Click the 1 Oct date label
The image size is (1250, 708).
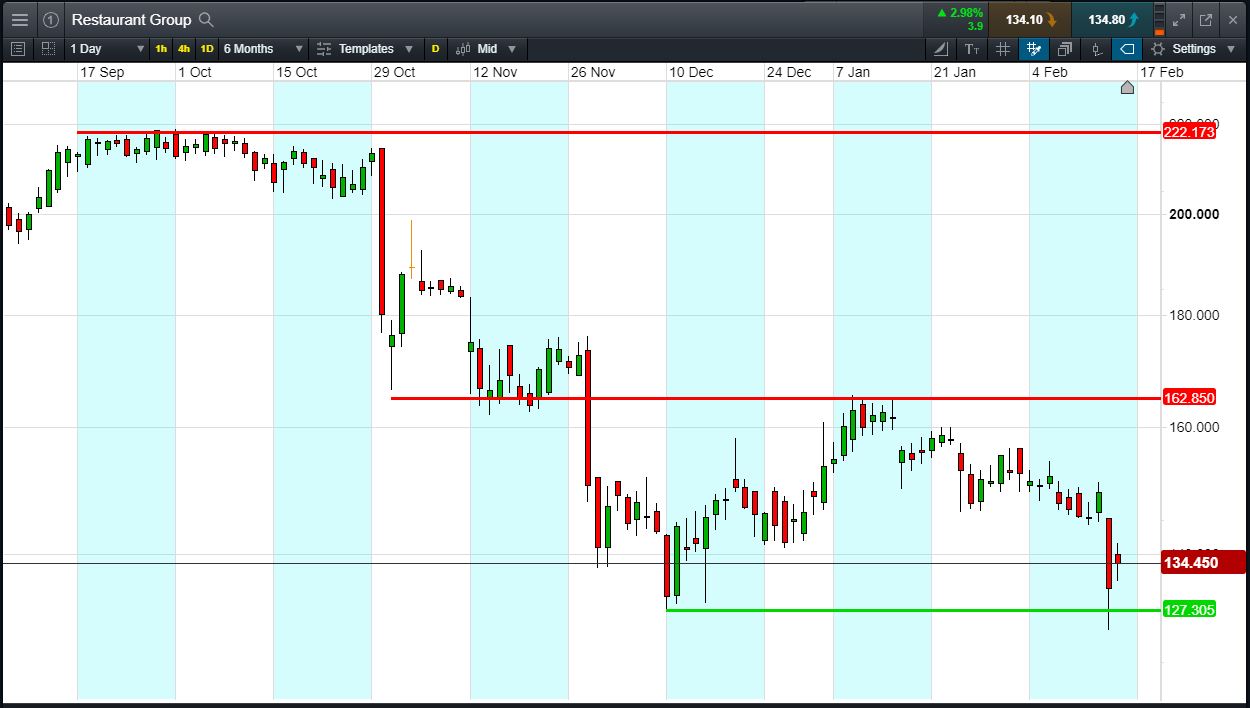click(x=195, y=72)
